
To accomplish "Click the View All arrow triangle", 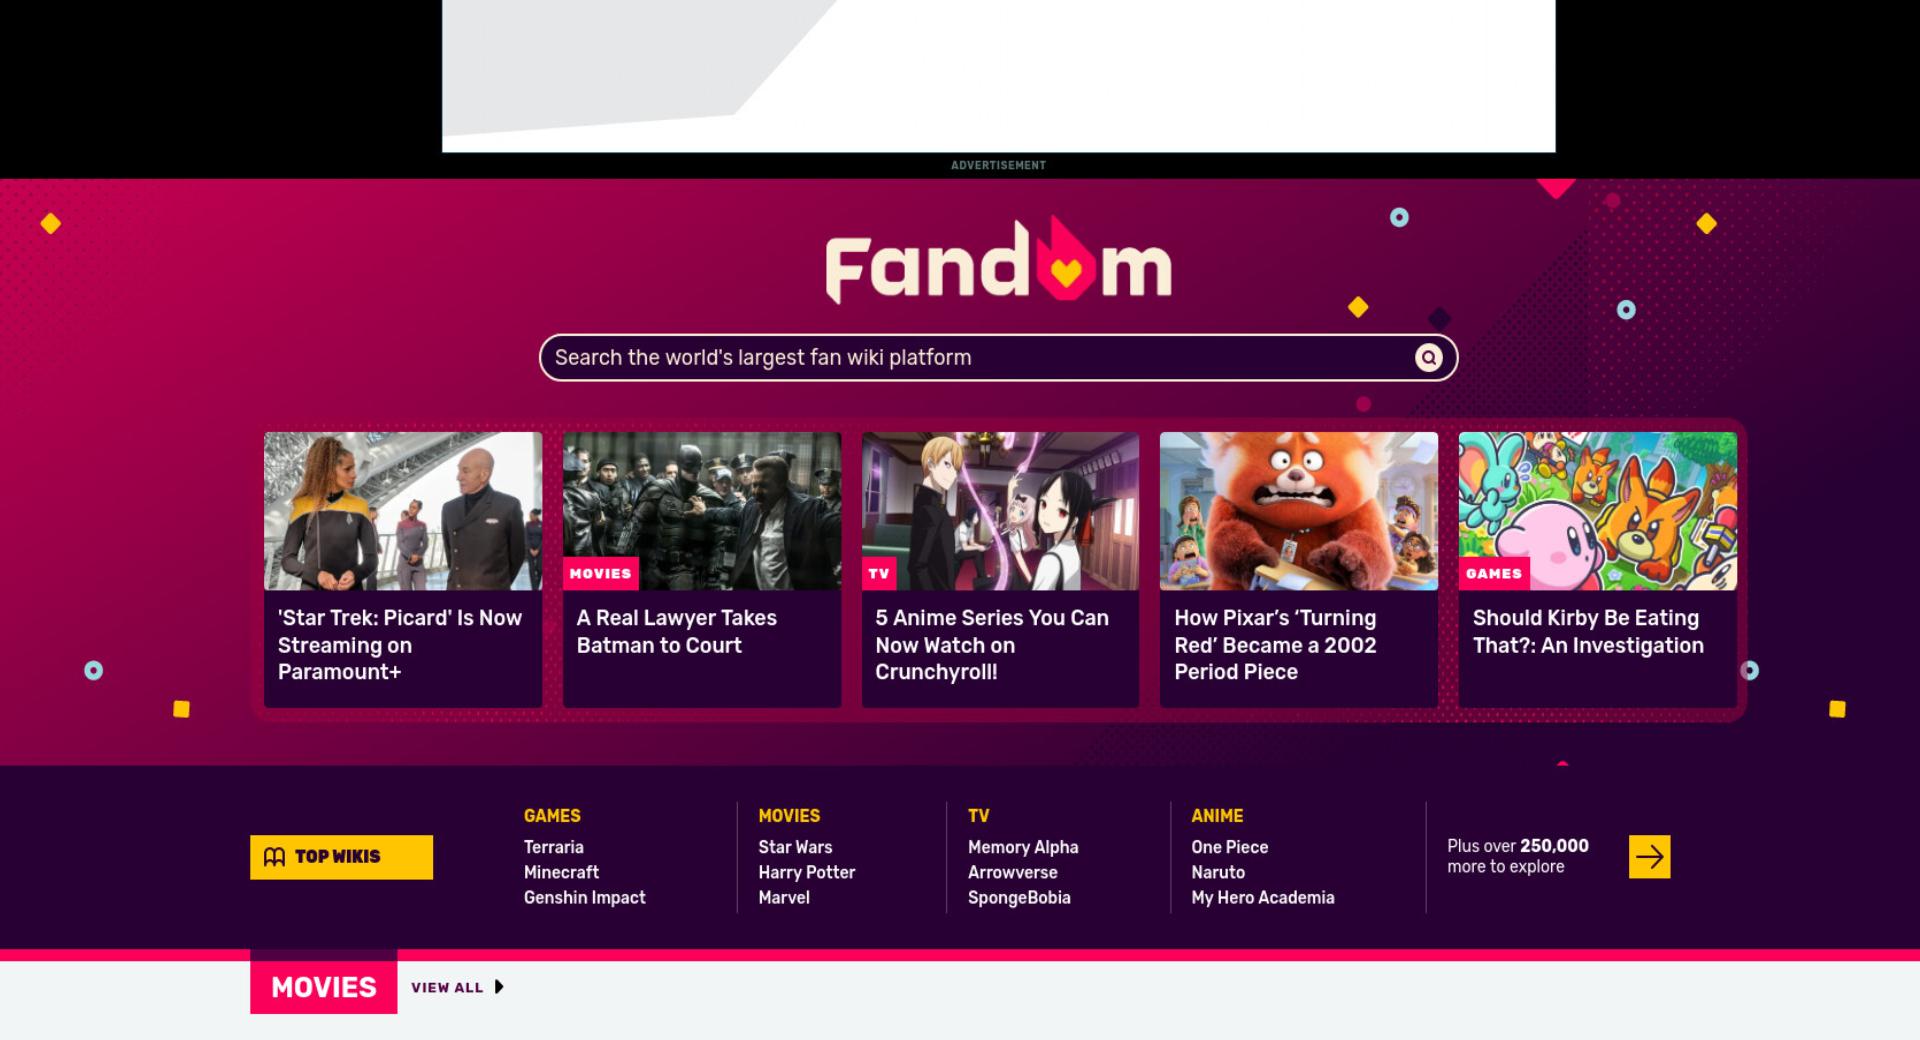I will coord(499,987).
